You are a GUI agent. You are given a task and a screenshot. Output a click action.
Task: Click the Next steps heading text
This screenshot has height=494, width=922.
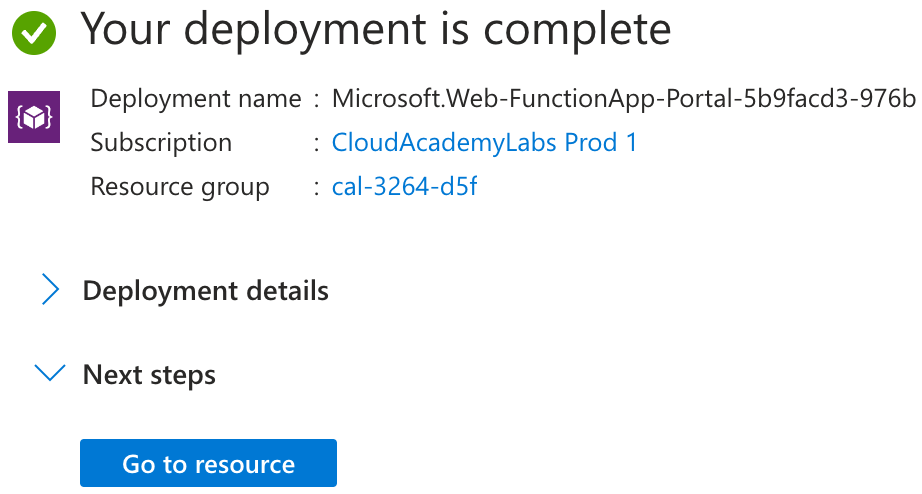pos(149,375)
